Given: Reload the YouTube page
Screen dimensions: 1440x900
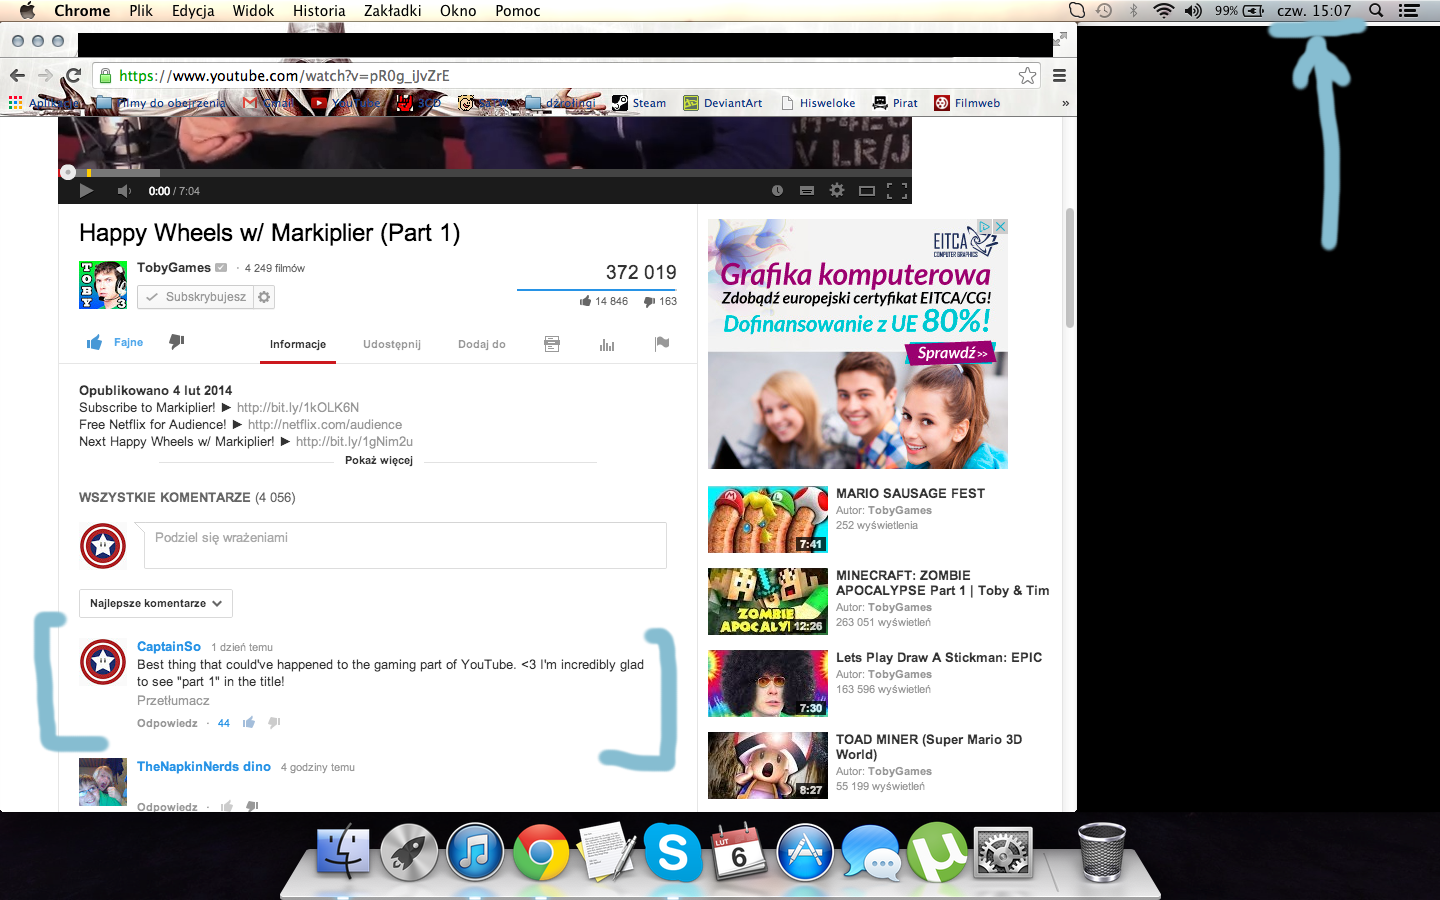Looking at the screenshot, I should point(73,76).
